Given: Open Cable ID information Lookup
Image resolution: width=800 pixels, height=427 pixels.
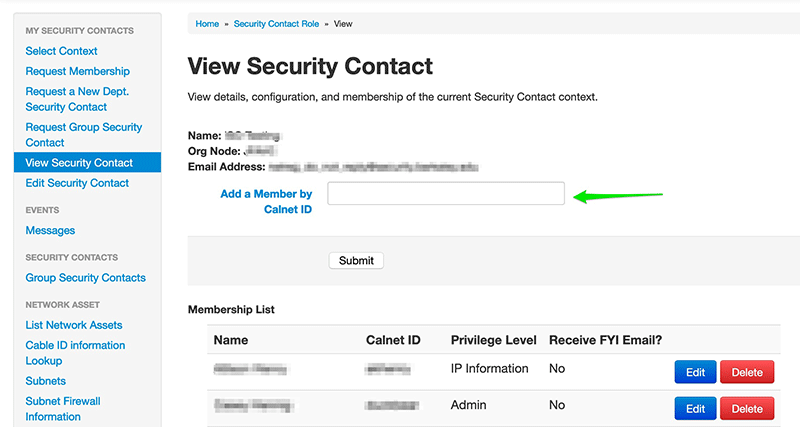Looking at the screenshot, I should click(x=75, y=353).
